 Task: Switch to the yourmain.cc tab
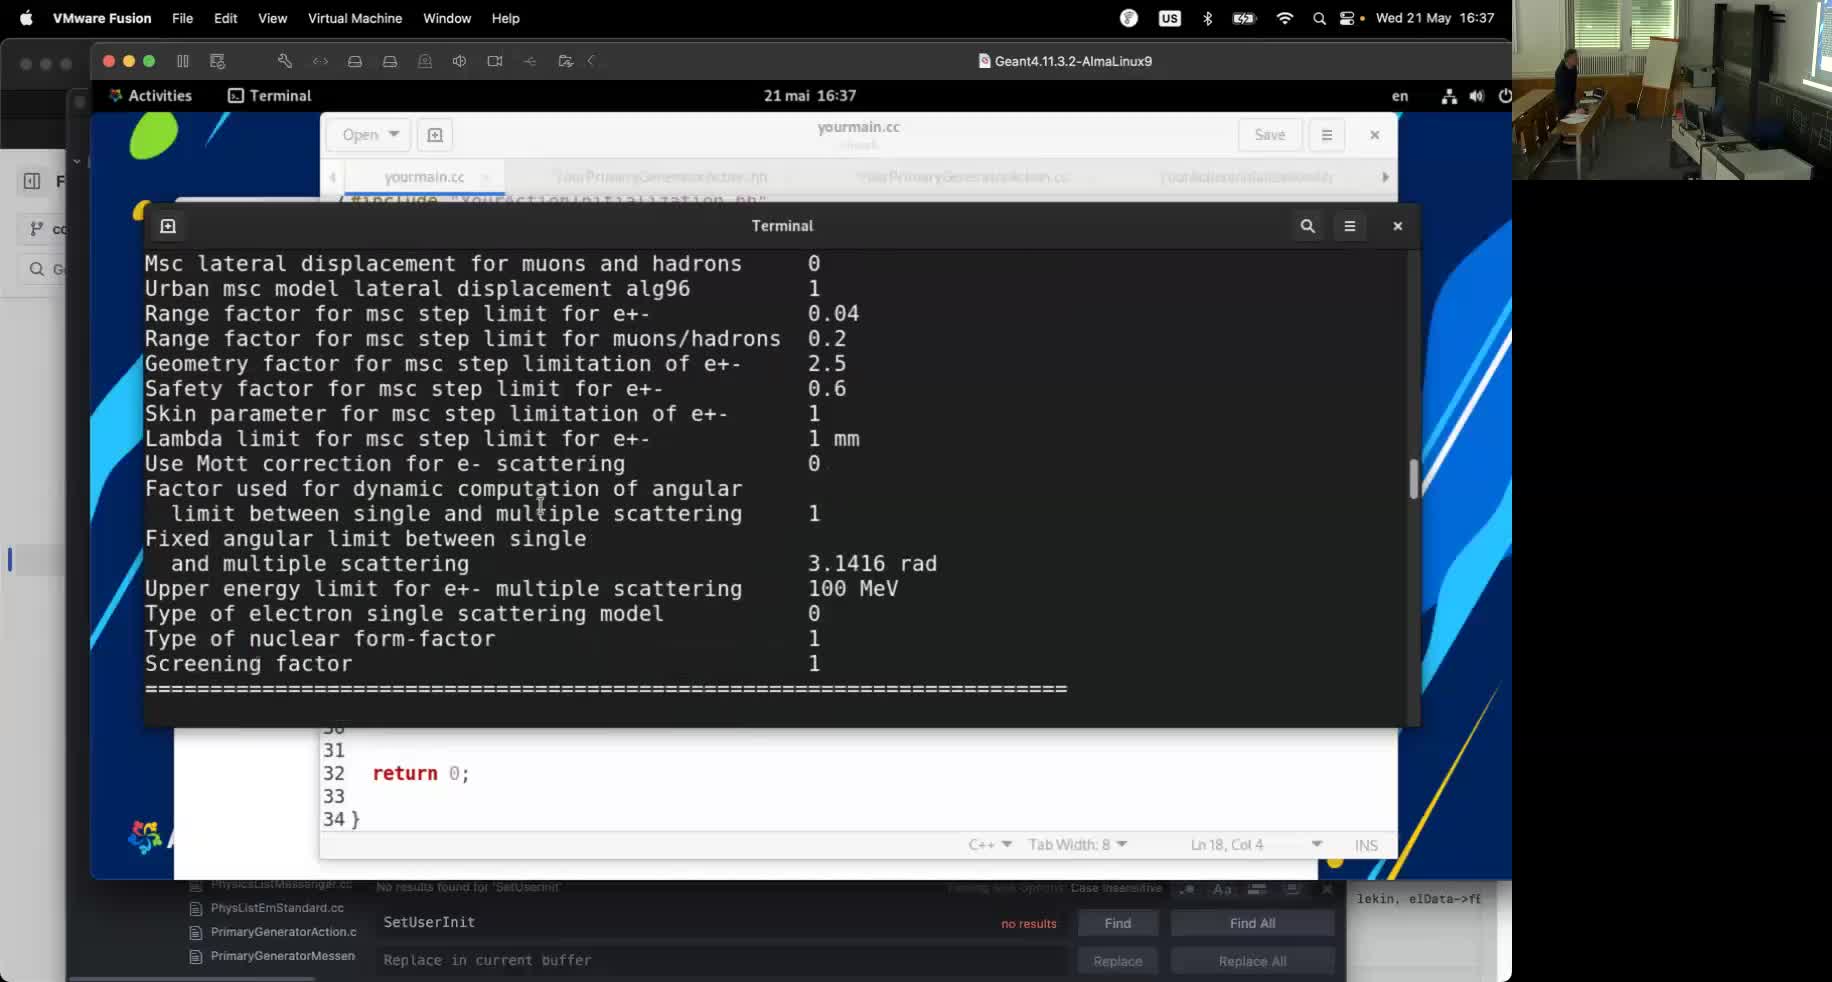click(x=424, y=177)
